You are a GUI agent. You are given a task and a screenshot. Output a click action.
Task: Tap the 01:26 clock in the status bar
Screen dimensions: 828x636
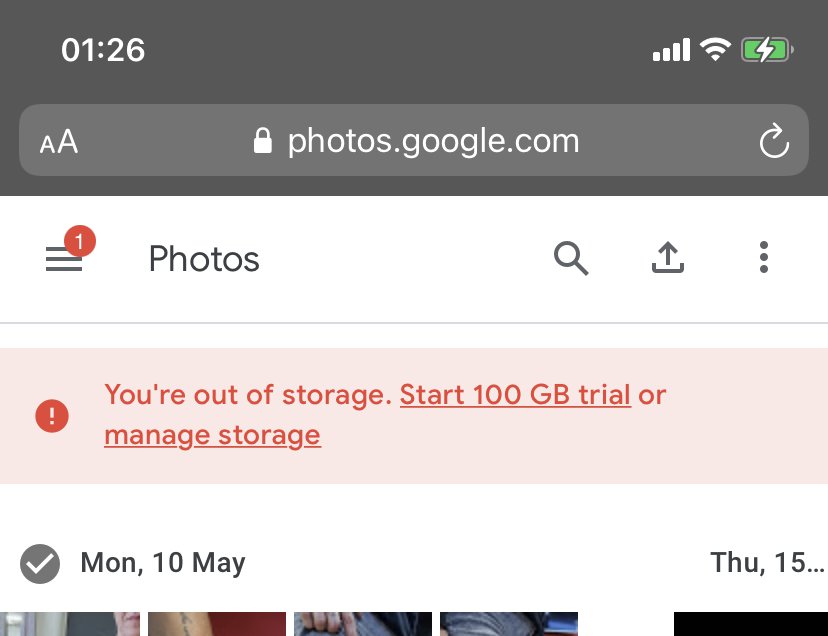click(x=103, y=50)
